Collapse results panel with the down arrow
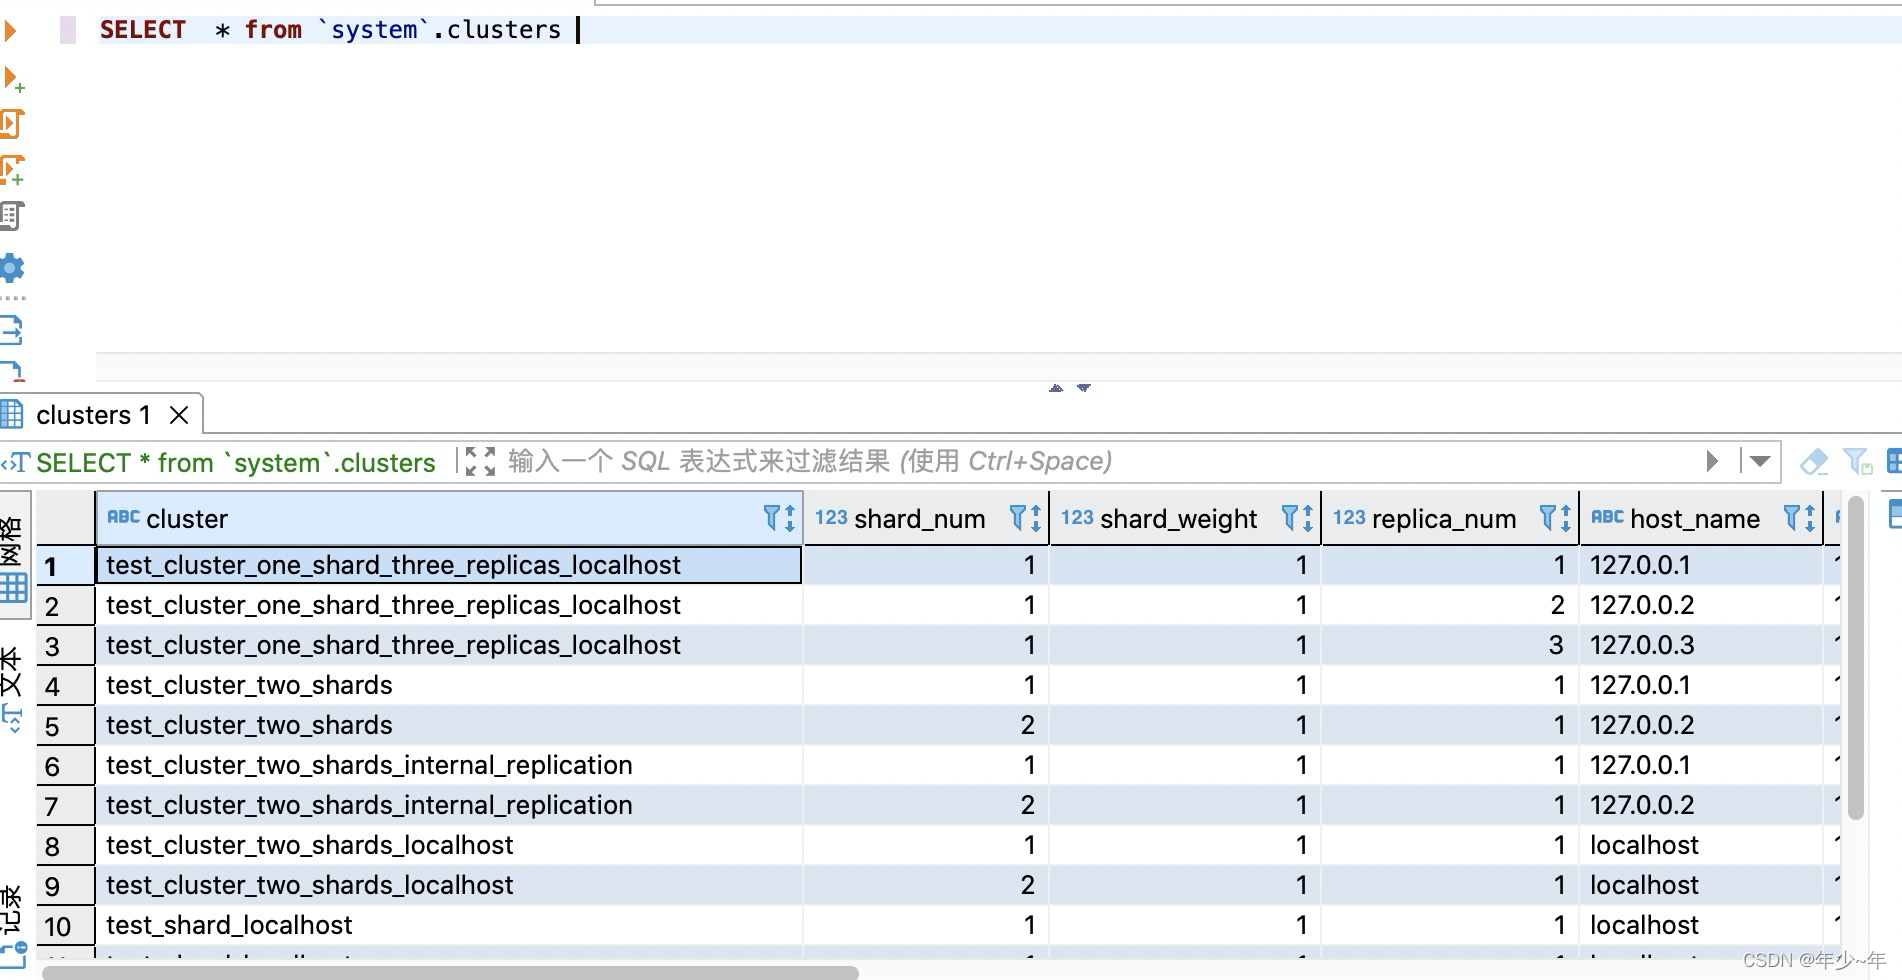Image resolution: width=1902 pixels, height=980 pixels. point(1084,388)
